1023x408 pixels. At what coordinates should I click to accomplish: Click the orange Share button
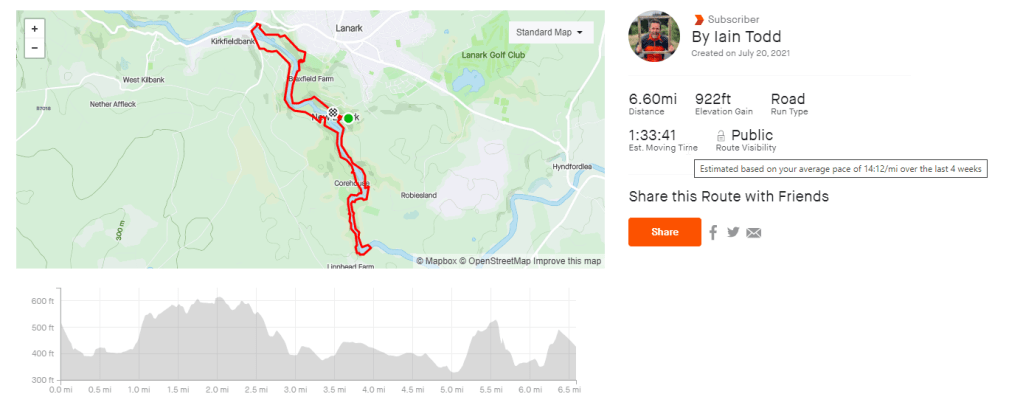click(664, 232)
